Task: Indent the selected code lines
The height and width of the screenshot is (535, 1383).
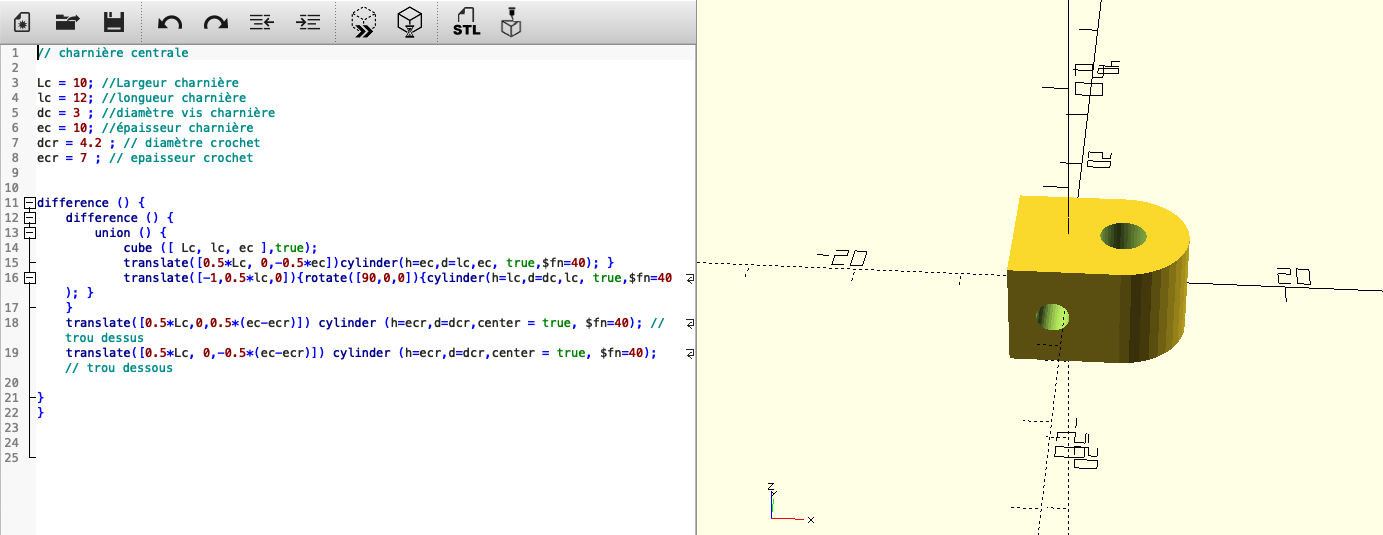Action: pyautogui.click(x=309, y=22)
